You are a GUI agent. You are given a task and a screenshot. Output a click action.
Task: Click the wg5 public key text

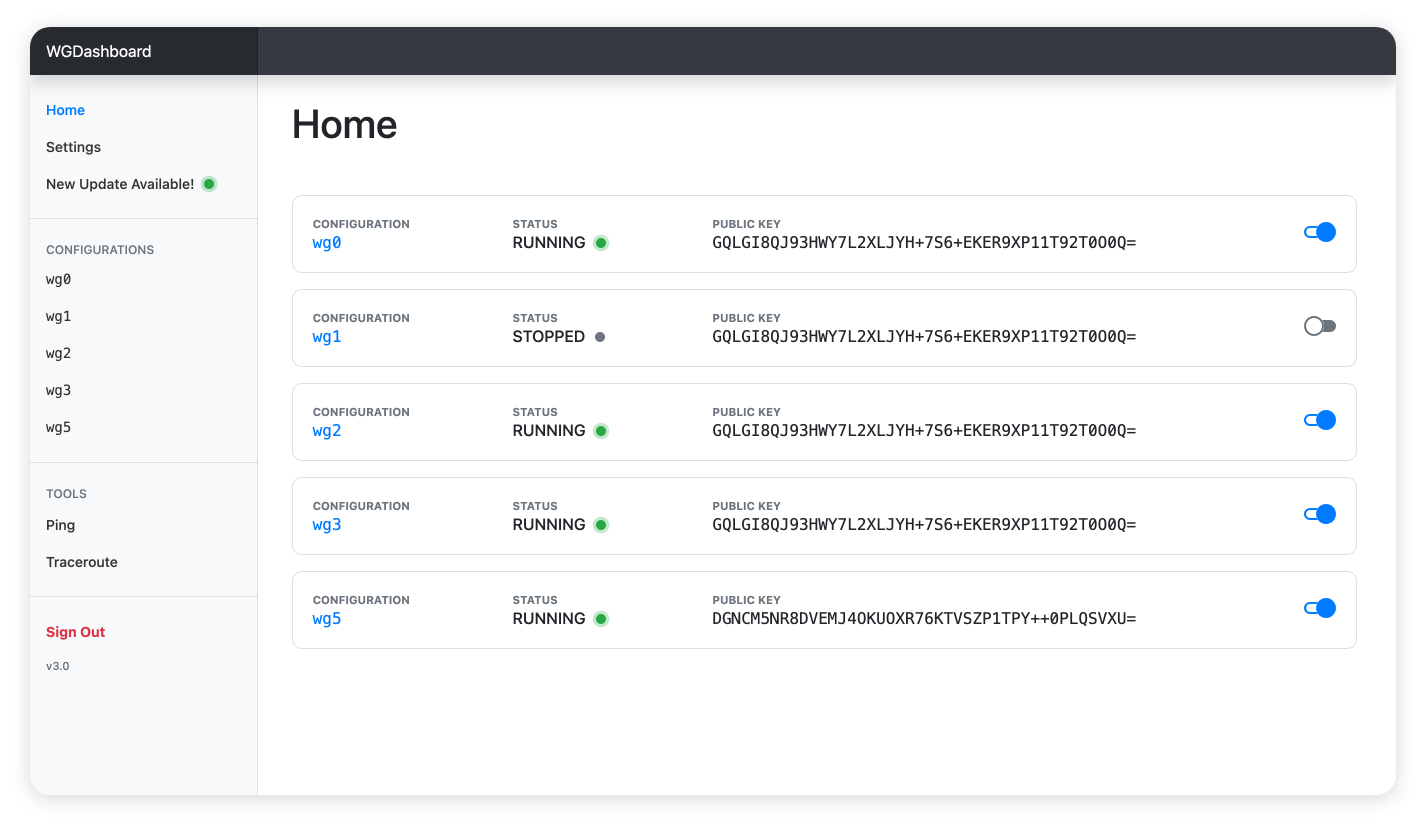tap(924, 619)
